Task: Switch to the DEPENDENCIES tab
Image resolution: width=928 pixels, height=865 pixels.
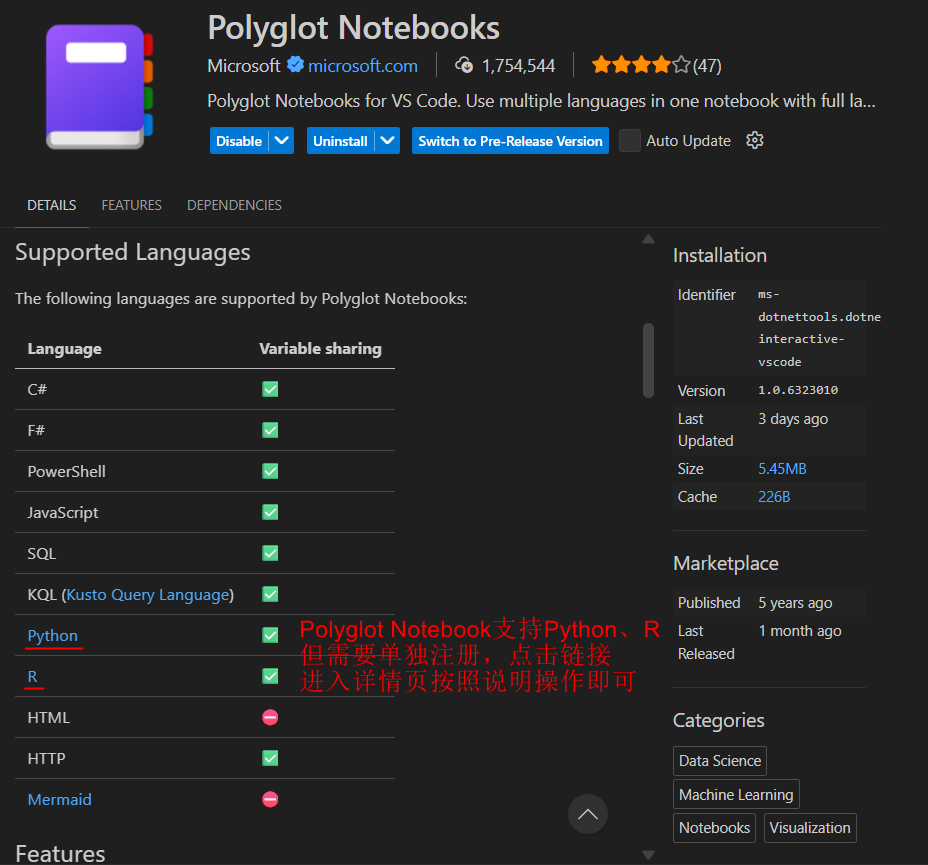Action: [234, 205]
